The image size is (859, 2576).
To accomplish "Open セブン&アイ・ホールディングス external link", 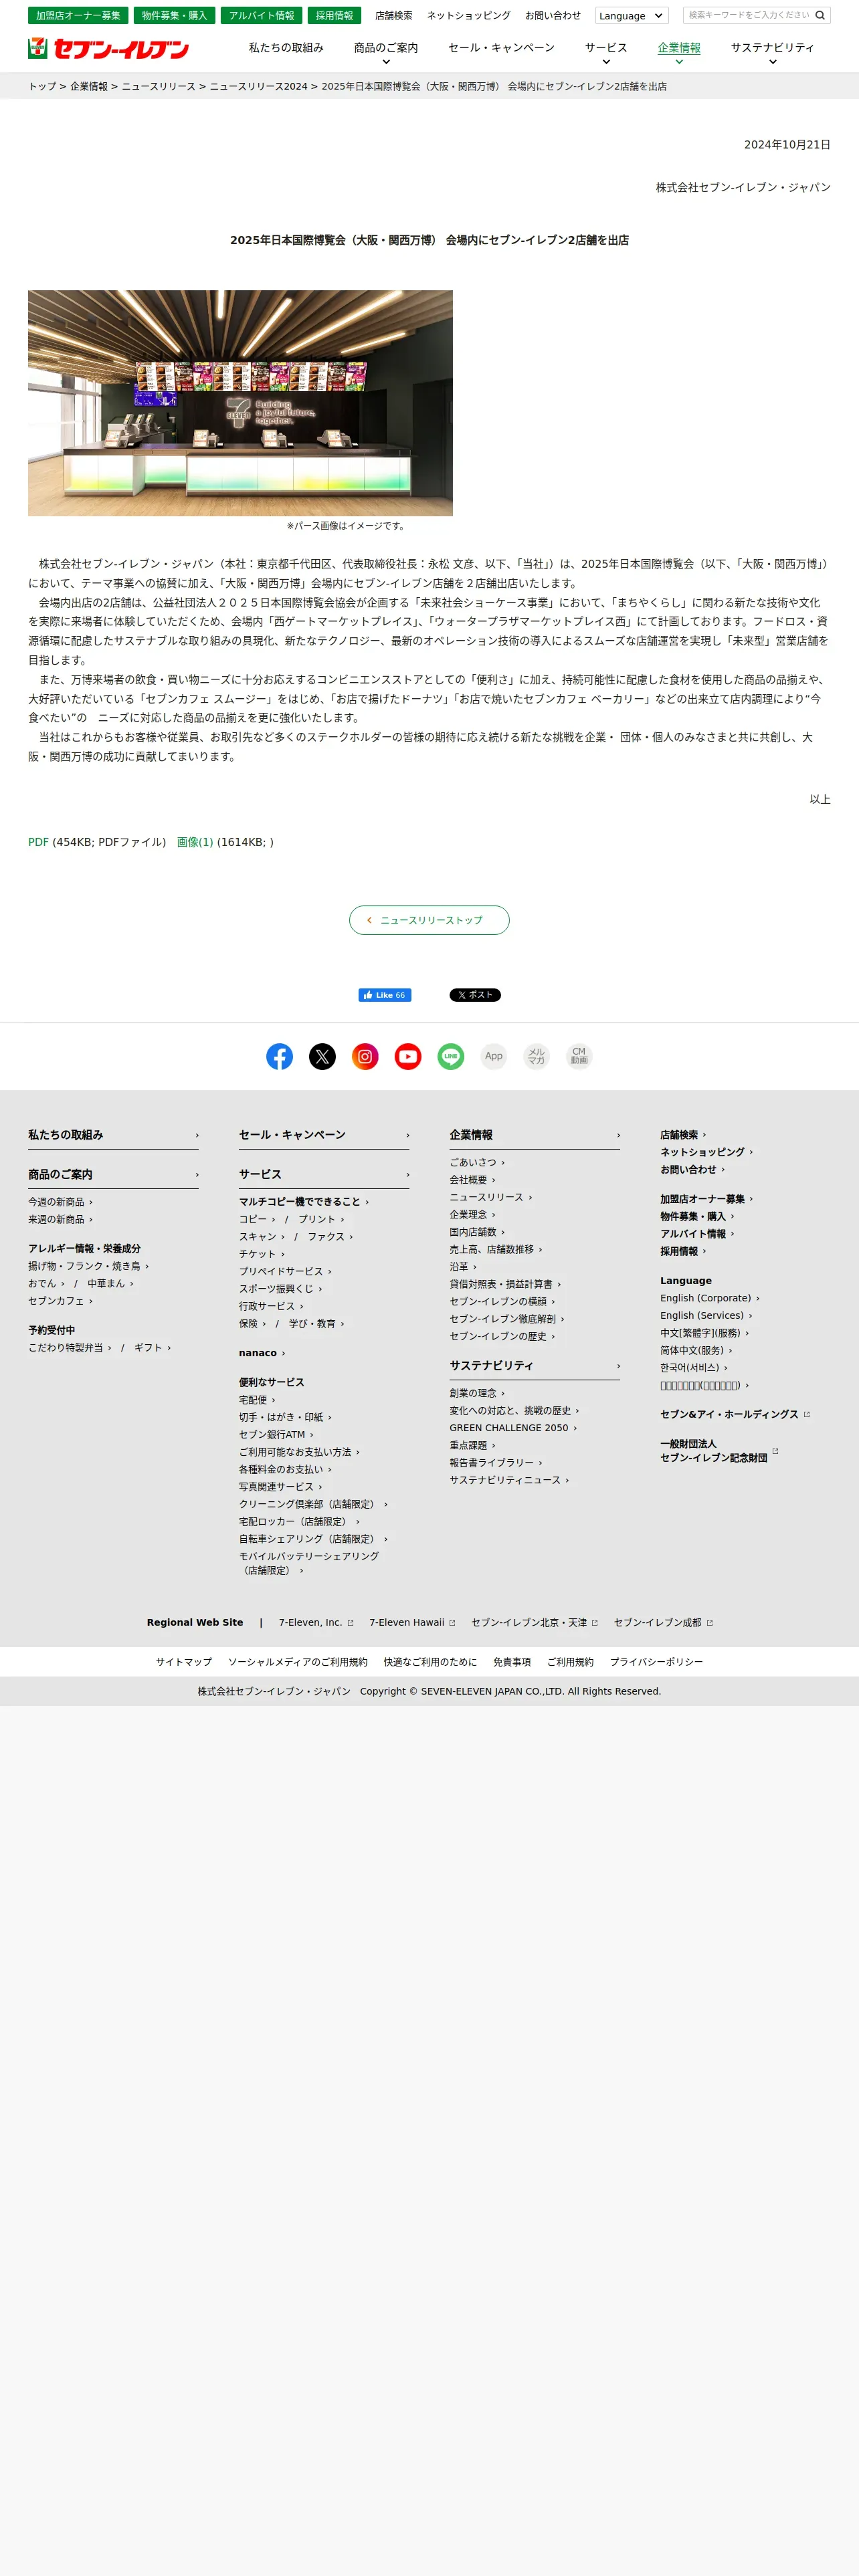I will pos(735,1415).
